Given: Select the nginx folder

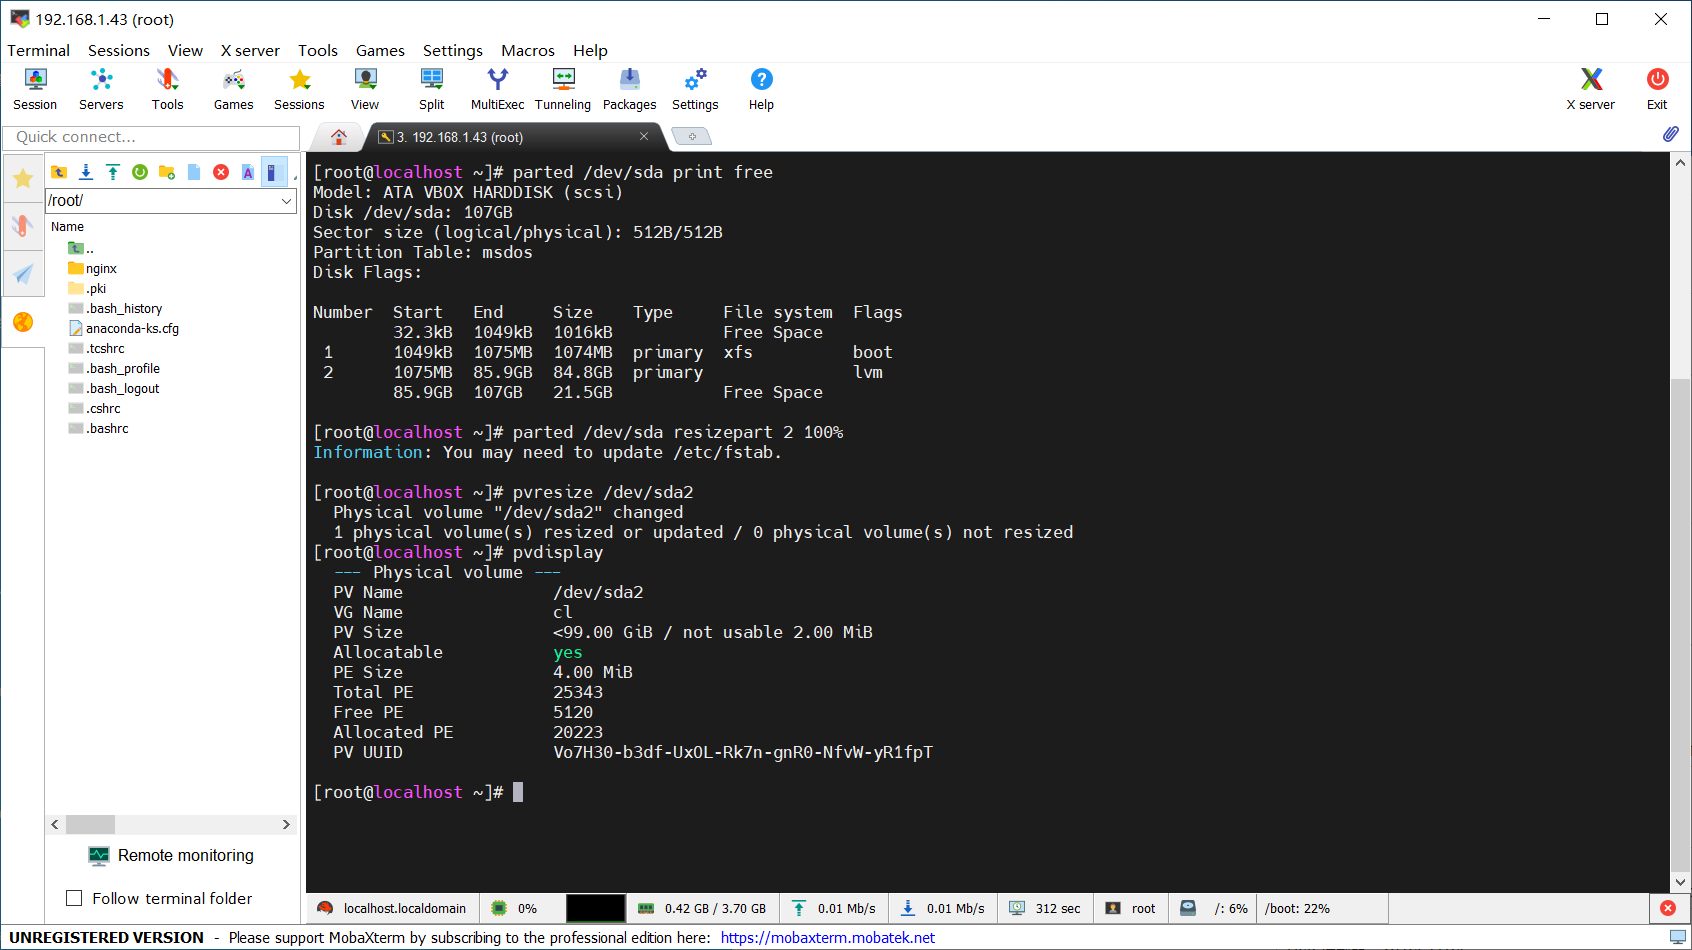Looking at the screenshot, I should tap(92, 268).
